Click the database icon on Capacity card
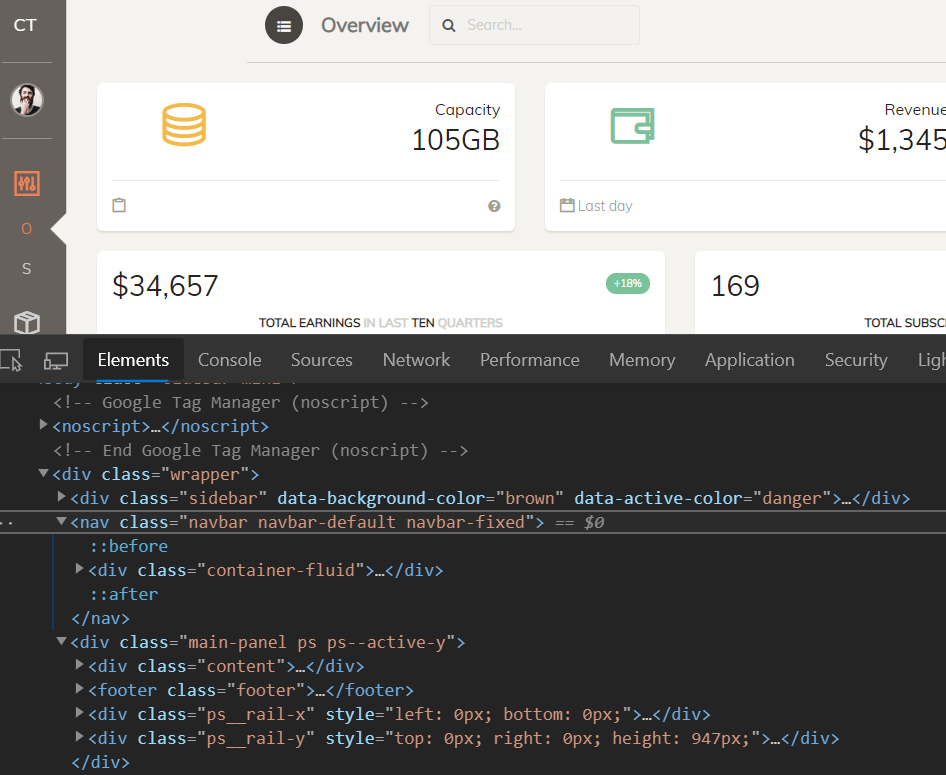 tap(184, 124)
